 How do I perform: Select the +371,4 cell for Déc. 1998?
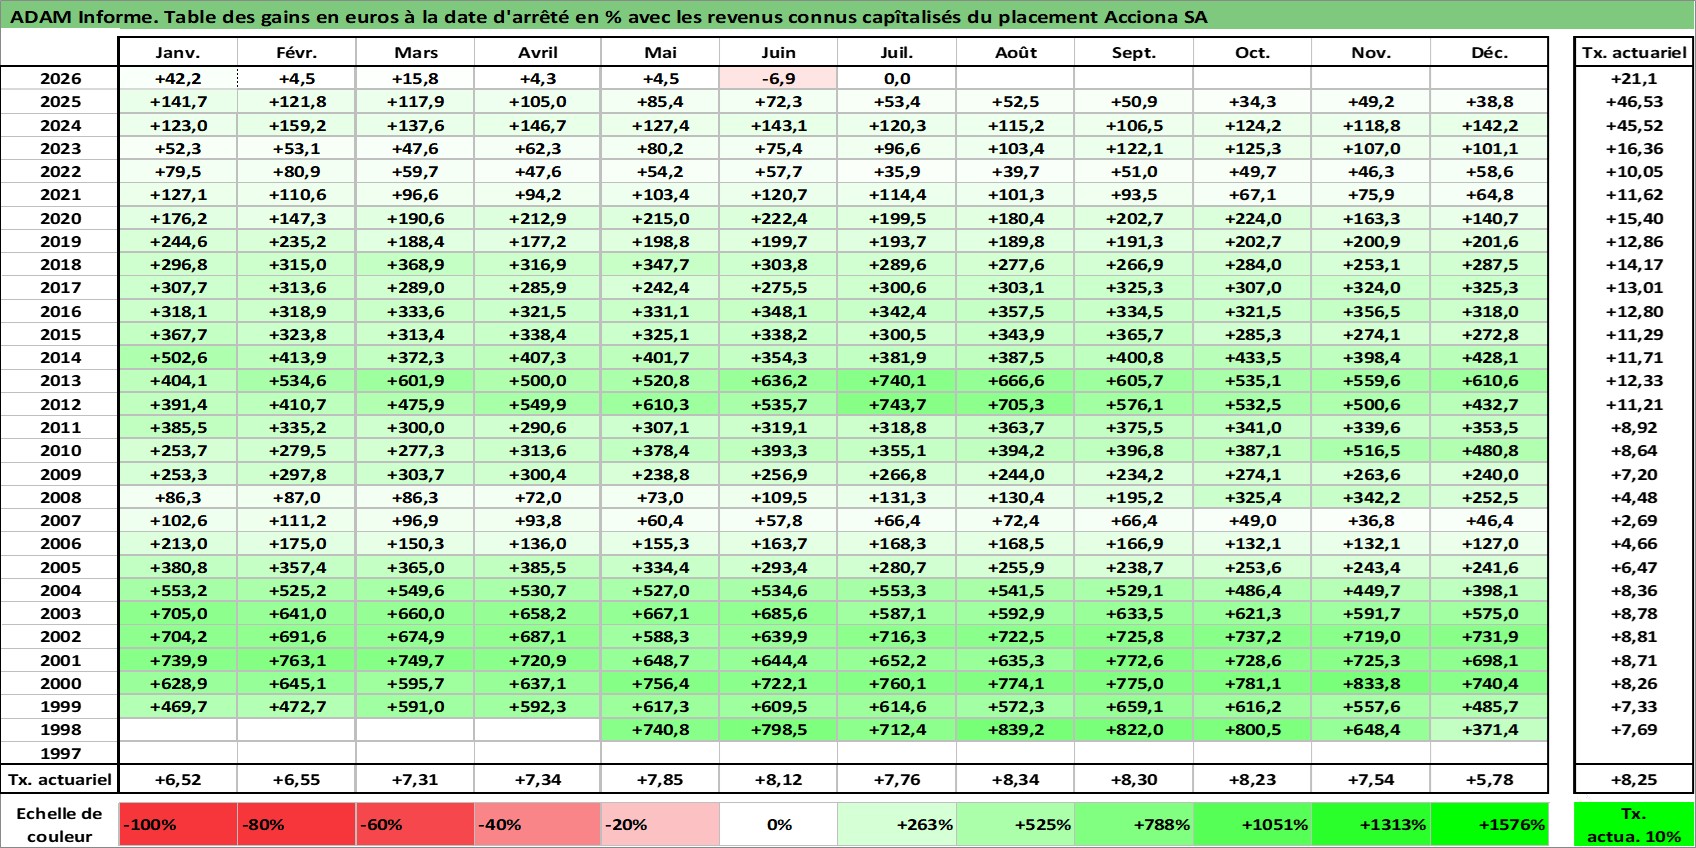coord(1489,729)
